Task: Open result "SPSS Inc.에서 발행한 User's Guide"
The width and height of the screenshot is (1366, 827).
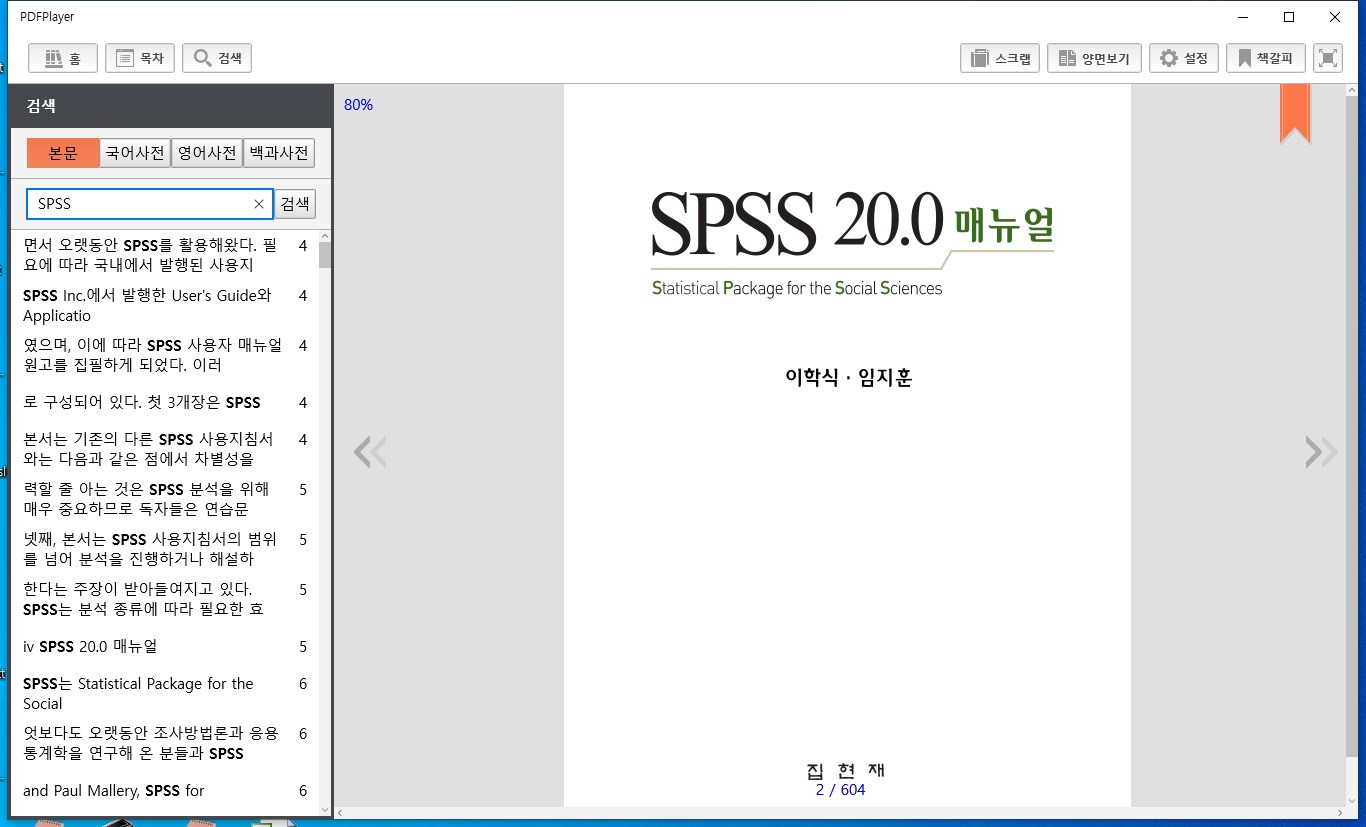Action: click(x=165, y=305)
